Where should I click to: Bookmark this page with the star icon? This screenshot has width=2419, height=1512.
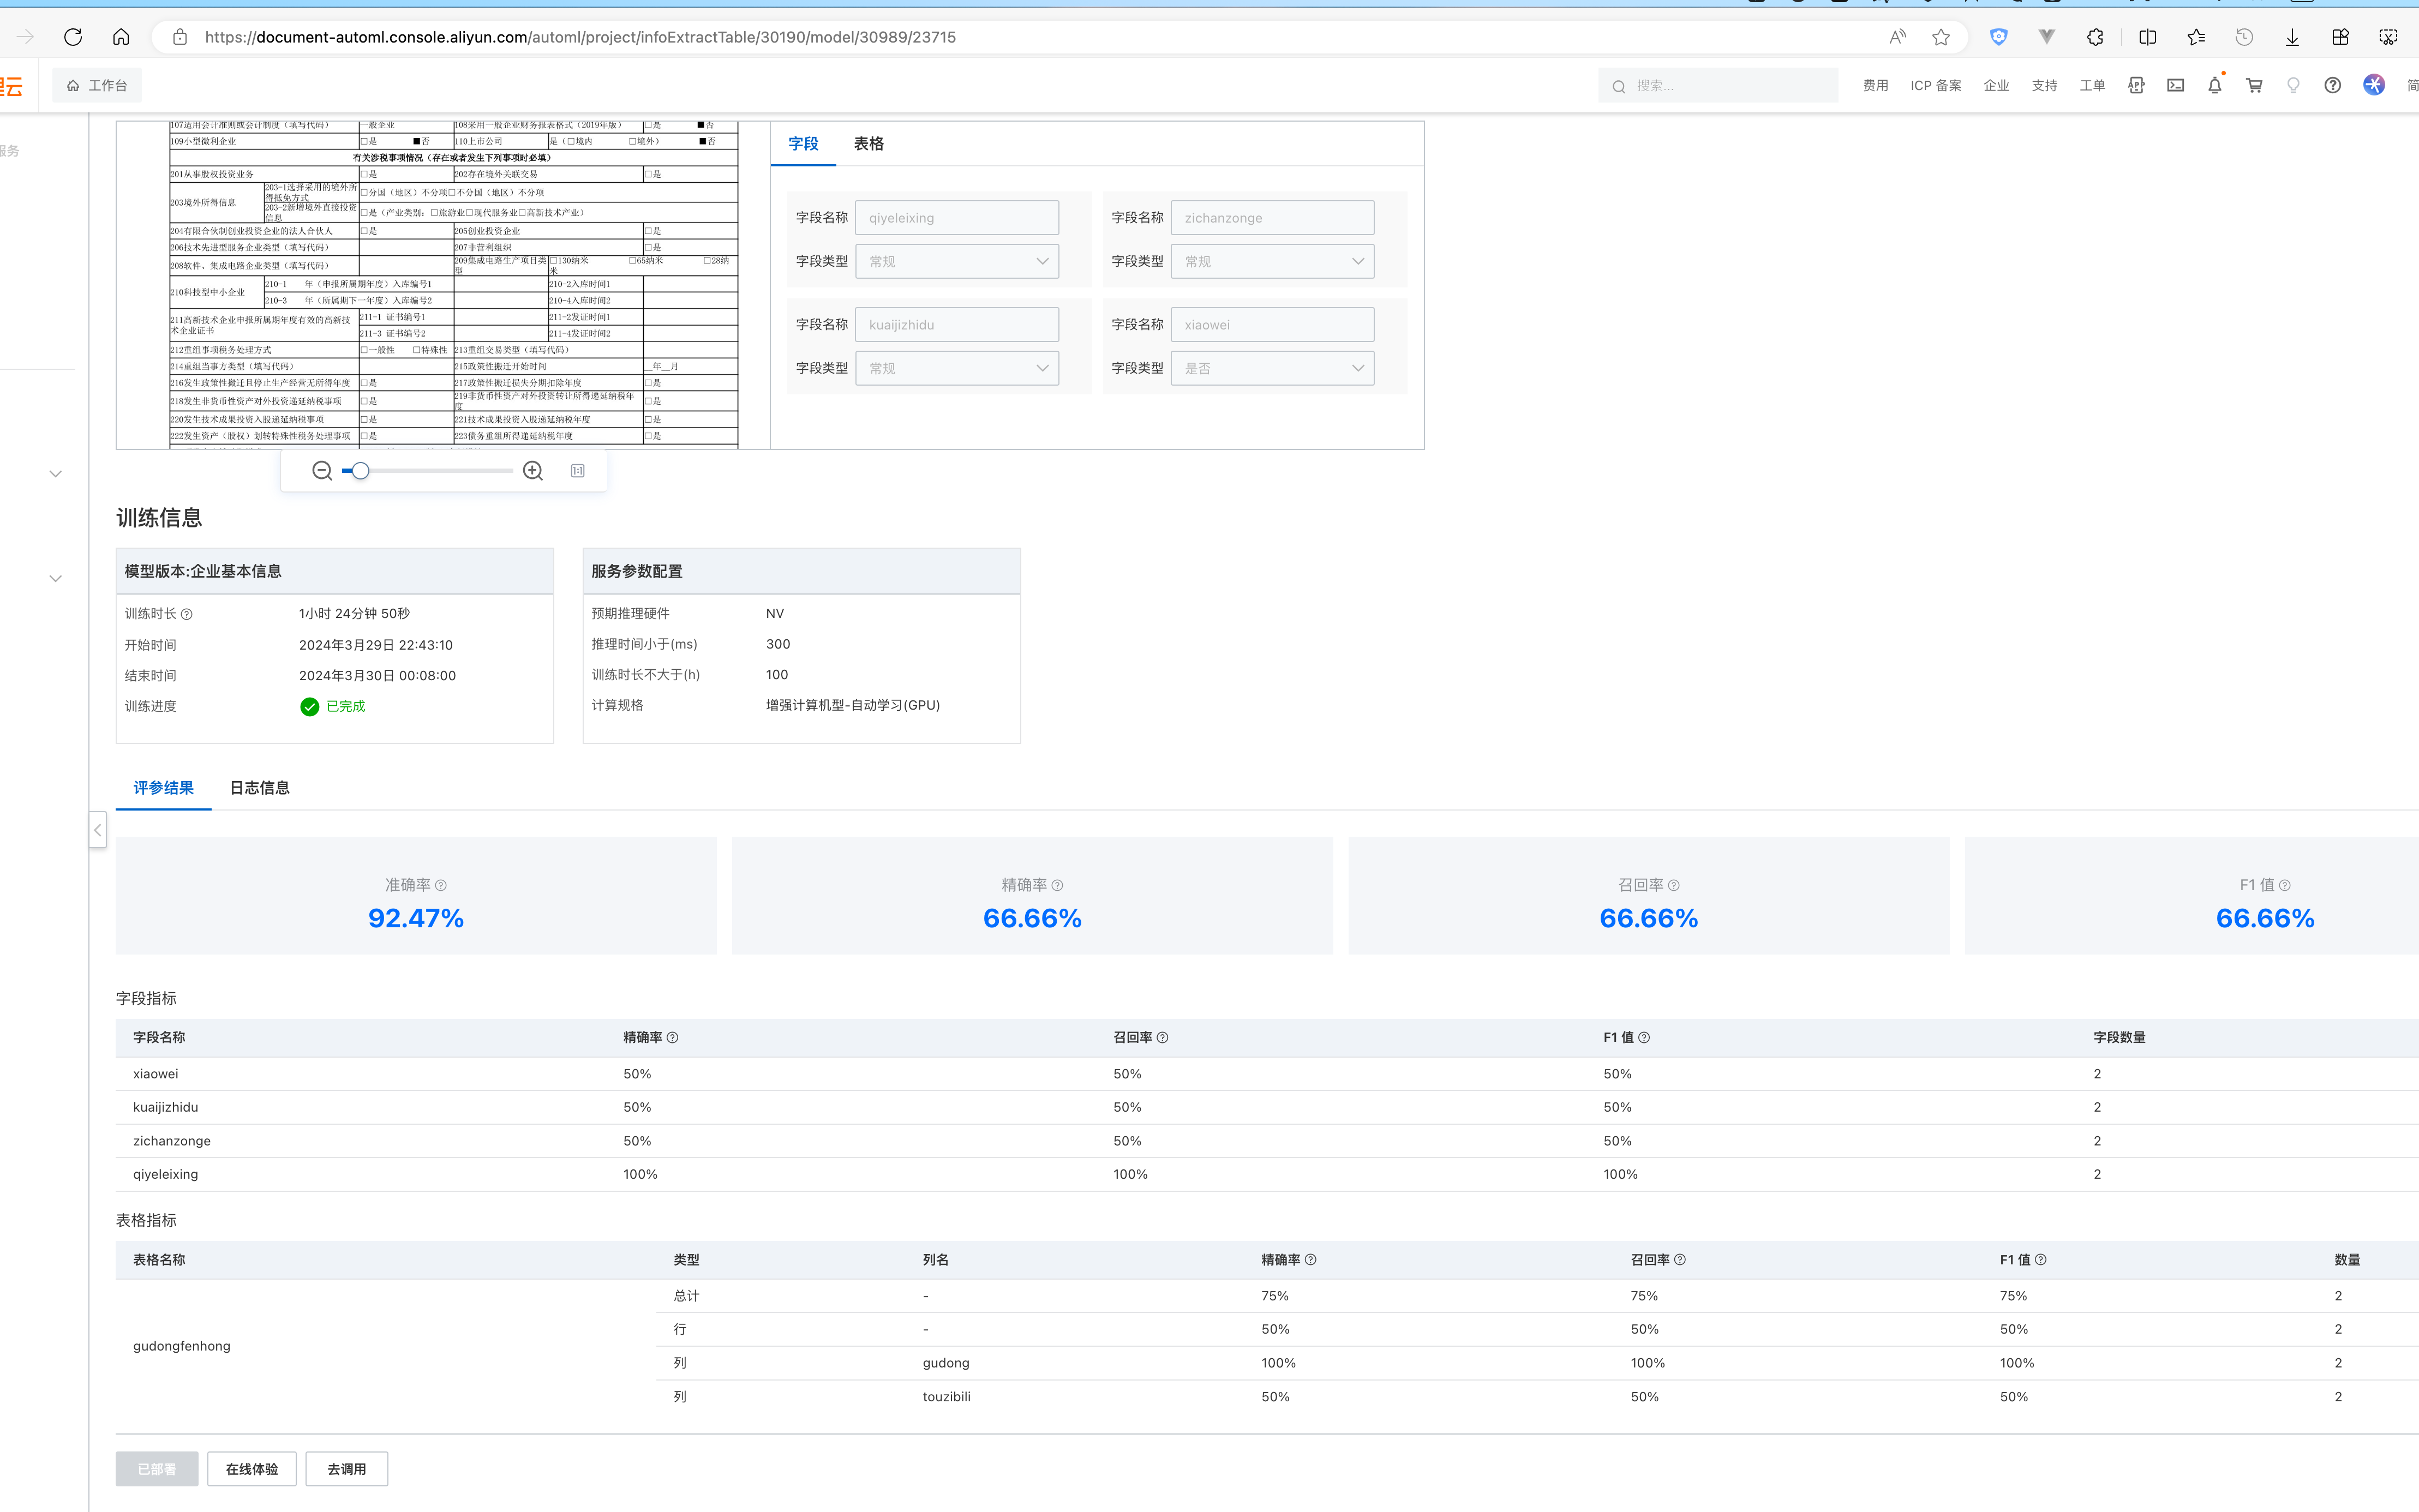[1941, 37]
